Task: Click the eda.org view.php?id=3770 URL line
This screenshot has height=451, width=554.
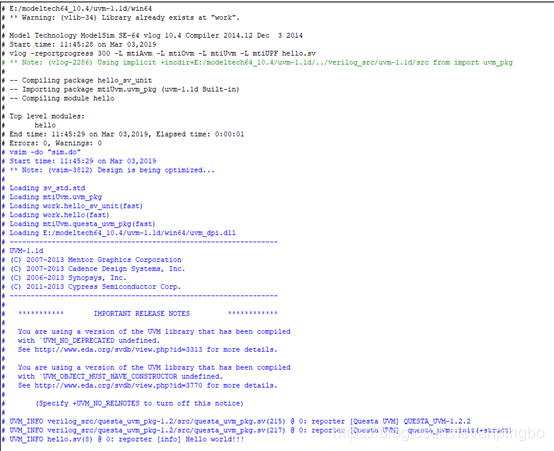Action: coord(148,385)
